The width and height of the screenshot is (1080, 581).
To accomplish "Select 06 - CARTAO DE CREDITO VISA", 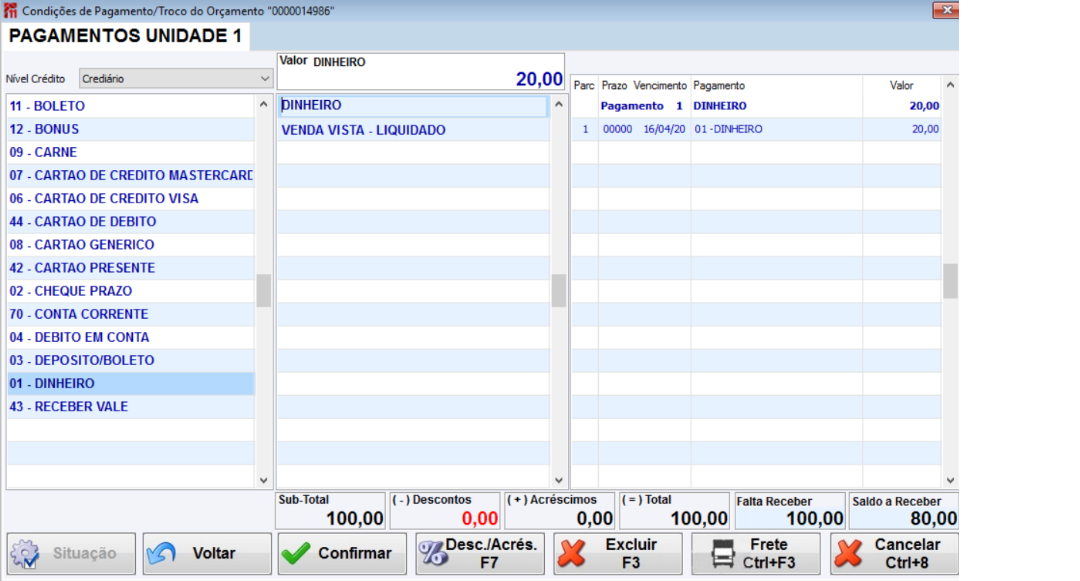I will pyautogui.click(x=131, y=198).
